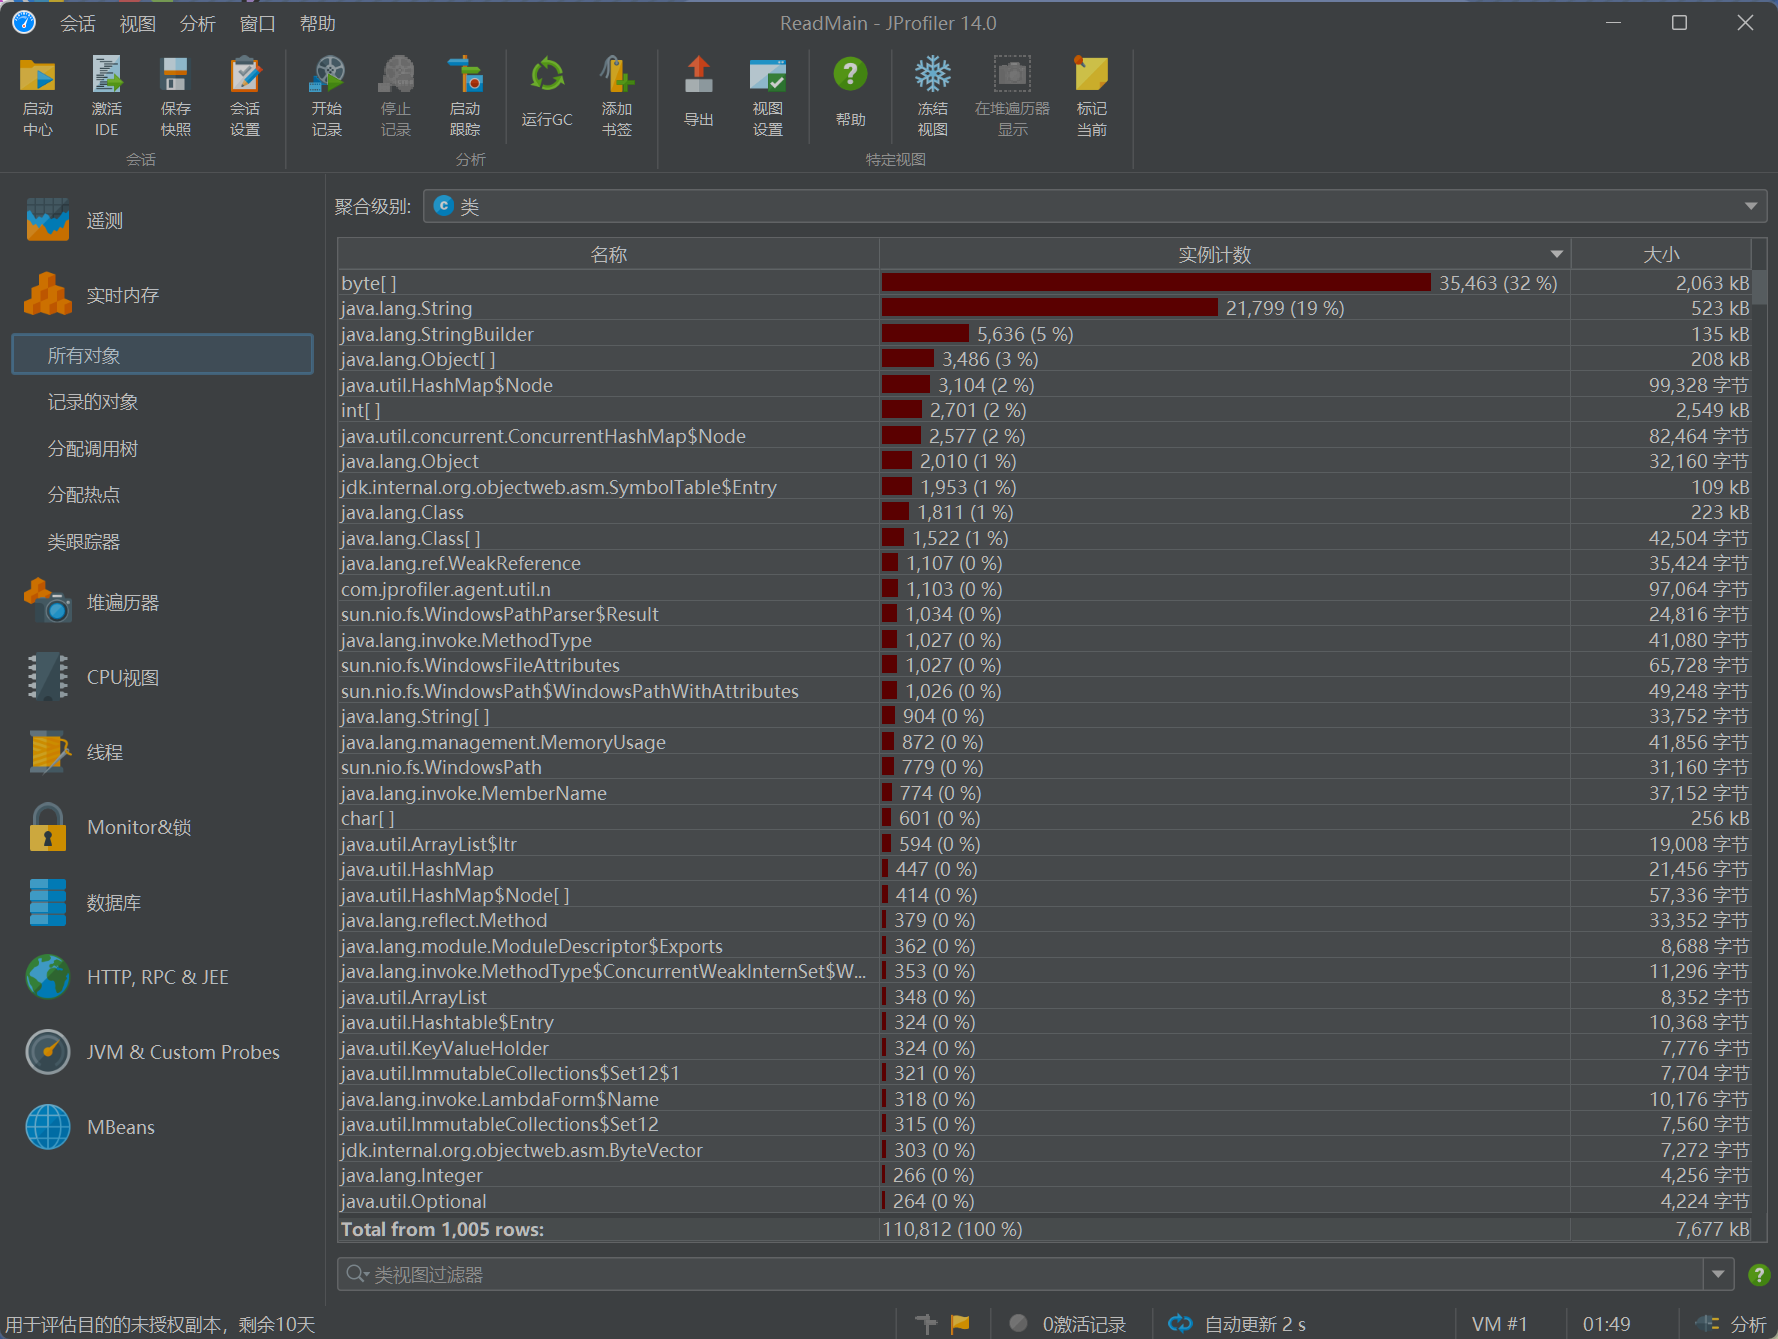Open the 窗口 menu

258,23
